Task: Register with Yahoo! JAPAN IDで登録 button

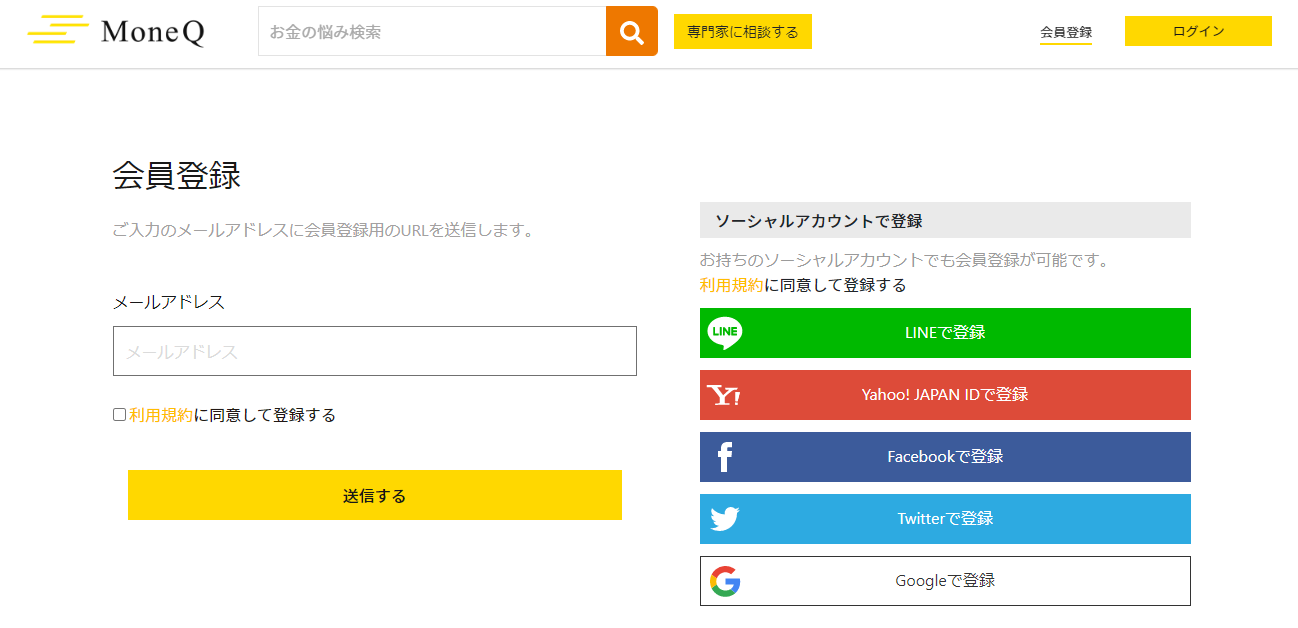Action: [945, 395]
